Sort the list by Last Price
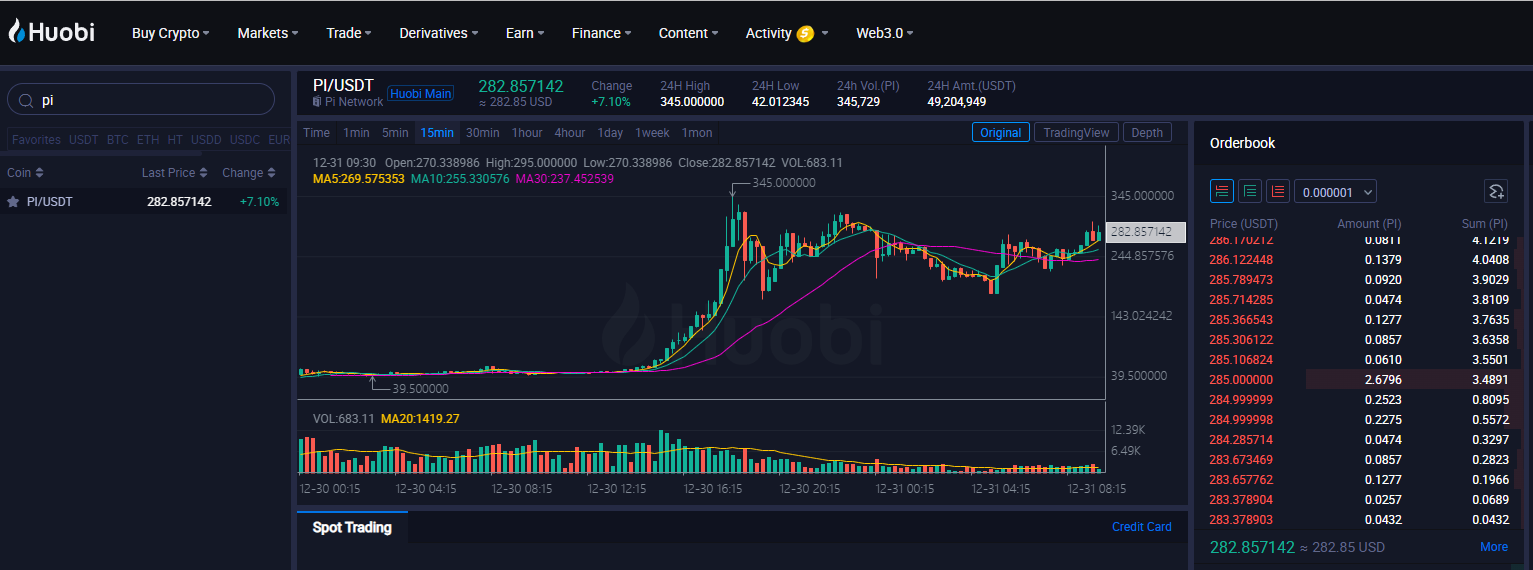The height and width of the screenshot is (570, 1533). click(x=174, y=173)
